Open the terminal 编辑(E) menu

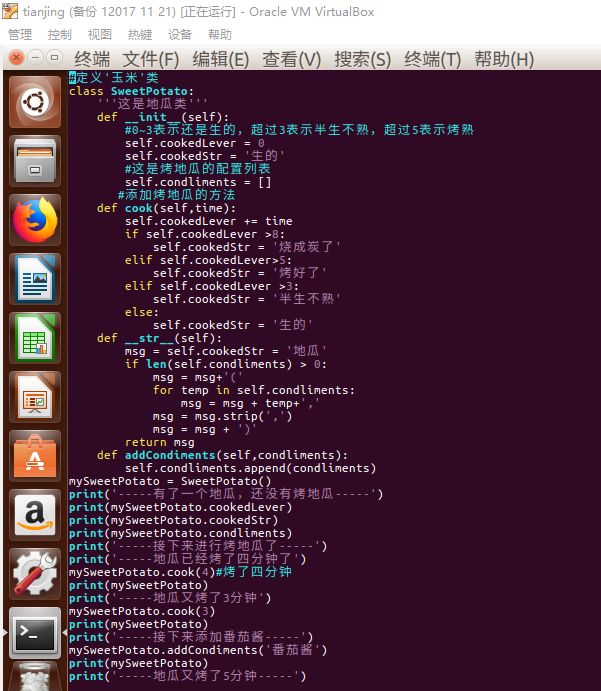[221, 59]
